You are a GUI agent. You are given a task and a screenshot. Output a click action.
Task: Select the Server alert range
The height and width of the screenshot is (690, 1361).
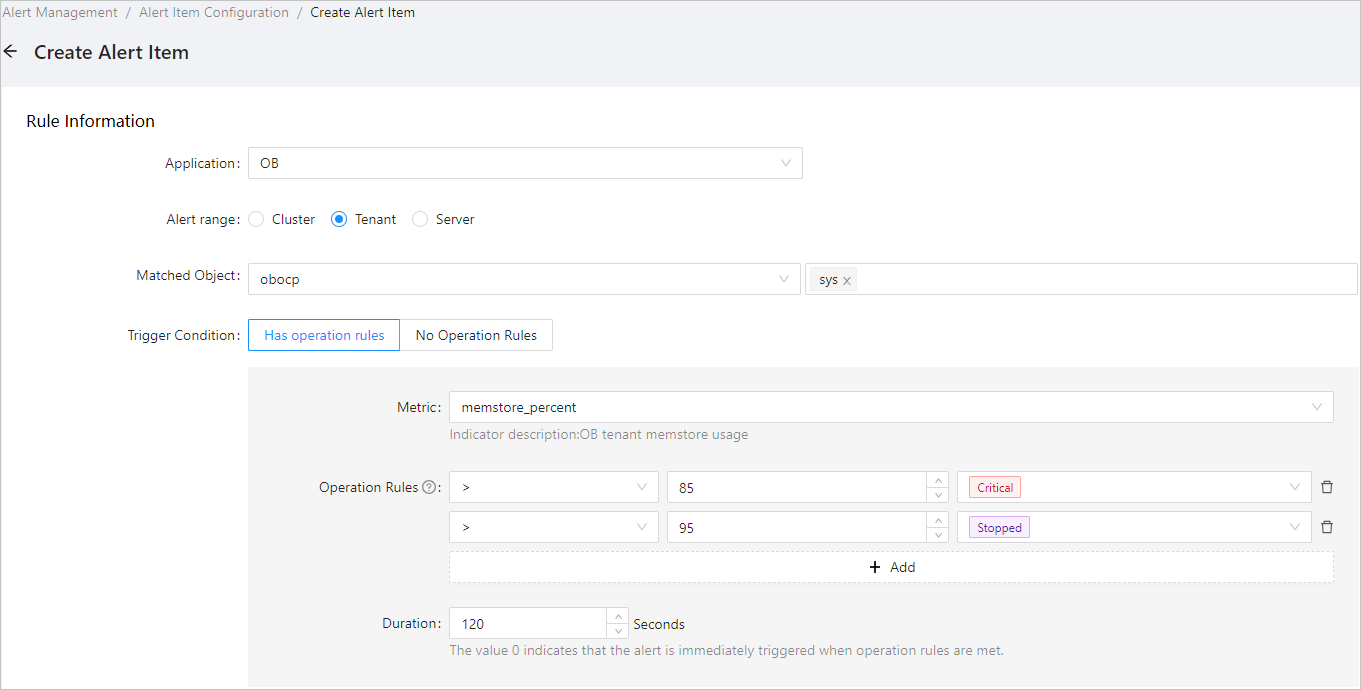tap(420, 219)
